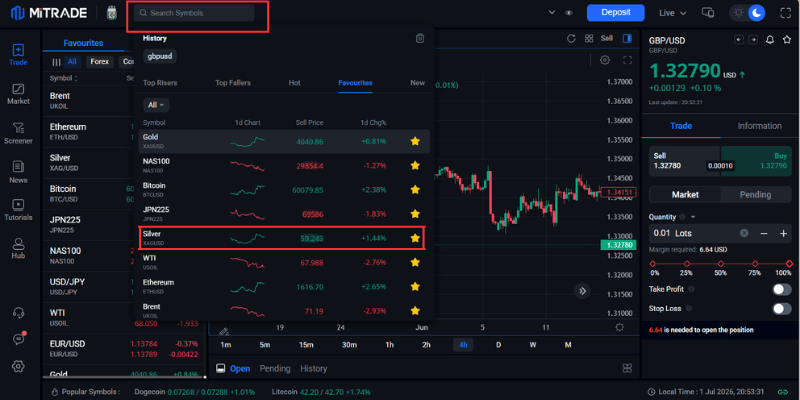This screenshot has width=800, height=400.
Task: Click the blue Deposit button
Action: coord(616,13)
